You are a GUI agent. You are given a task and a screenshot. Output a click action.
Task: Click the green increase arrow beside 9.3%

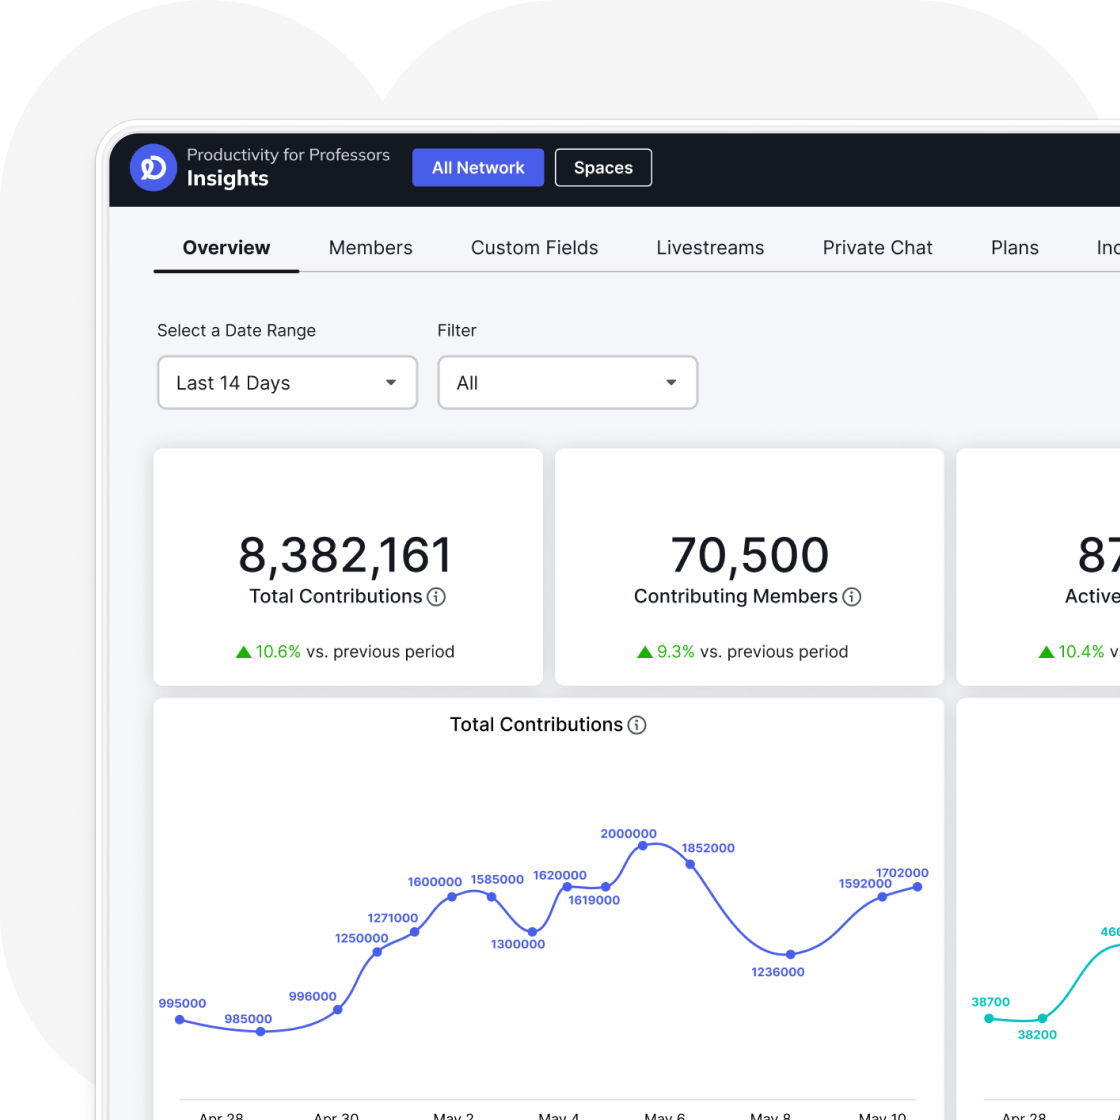(x=647, y=652)
